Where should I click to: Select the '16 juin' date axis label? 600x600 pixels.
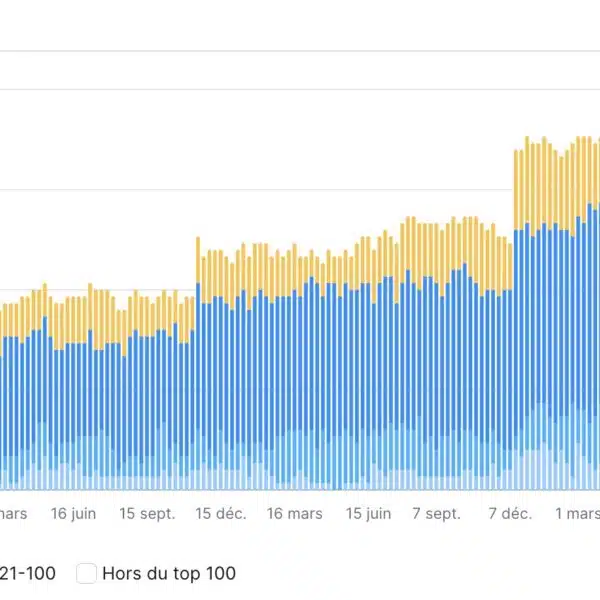pyautogui.click(x=72, y=513)
